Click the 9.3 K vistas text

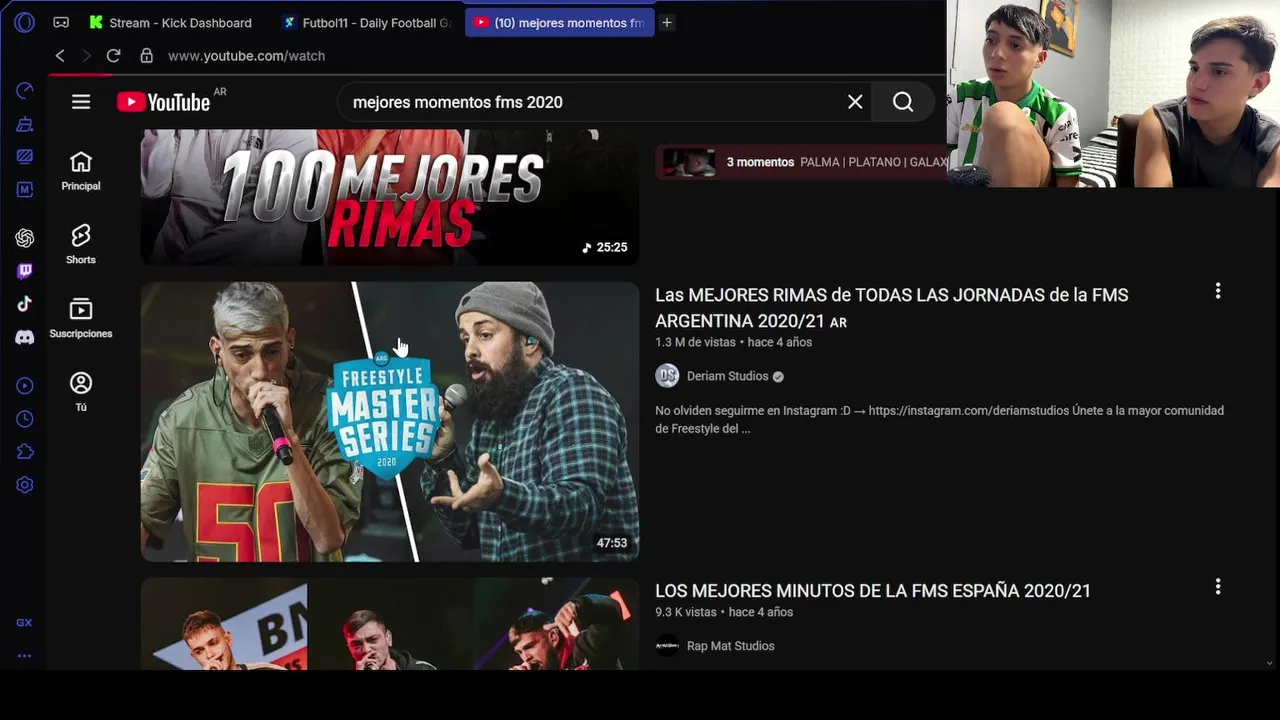point(686,612)
